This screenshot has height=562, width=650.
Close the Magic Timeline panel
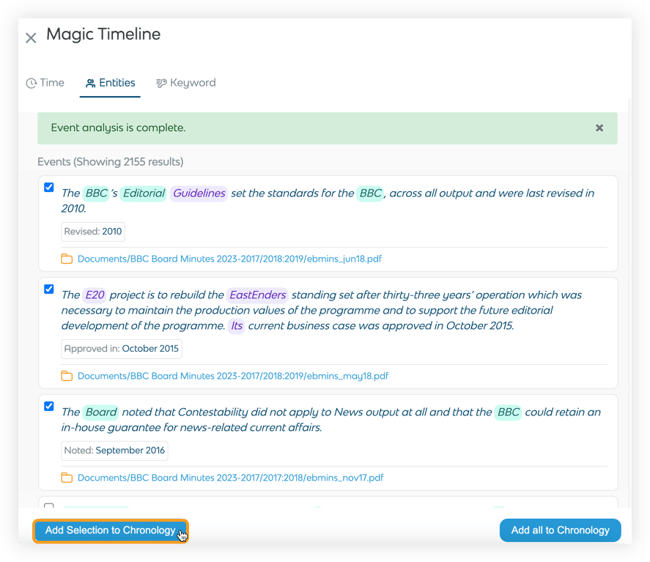[31, 38]
